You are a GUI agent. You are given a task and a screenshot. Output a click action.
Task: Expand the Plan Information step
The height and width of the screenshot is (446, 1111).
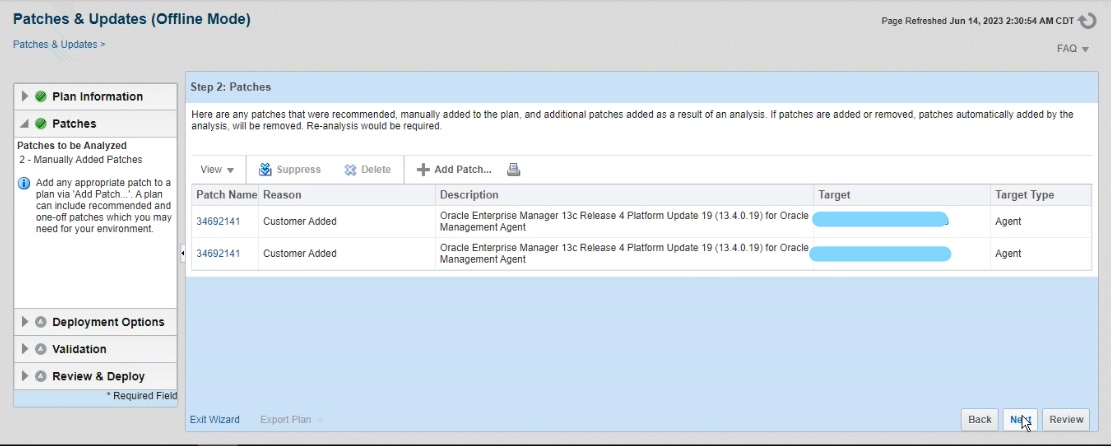pos(25,96)
